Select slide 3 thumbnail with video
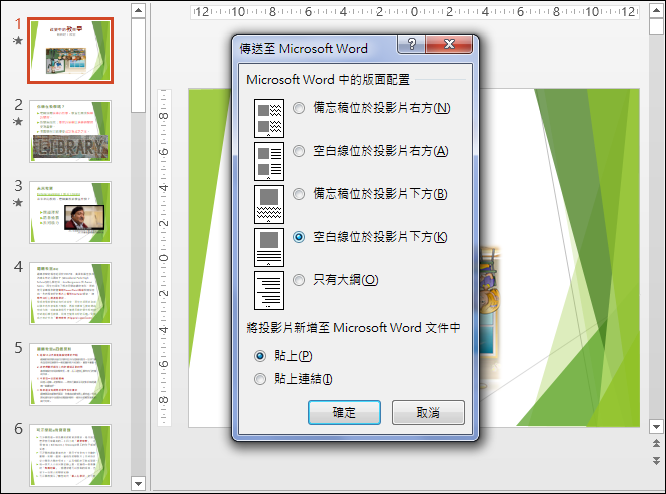The width and height of the screenshot is (666, 494). [x=71, y=212]
